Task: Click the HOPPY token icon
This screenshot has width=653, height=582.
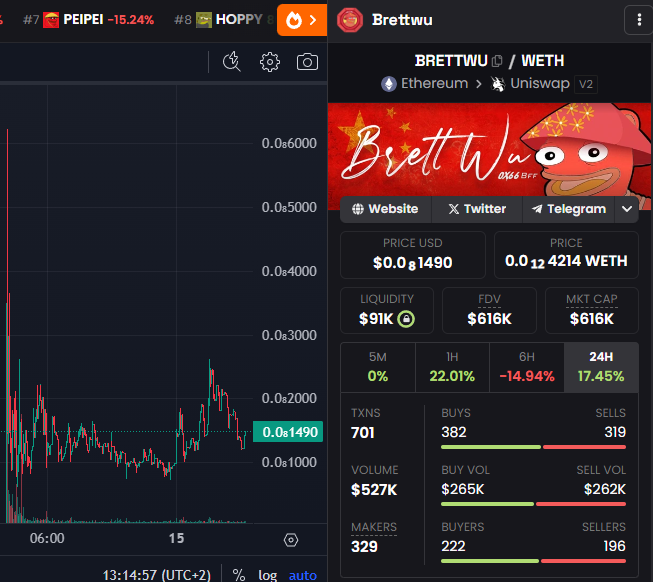Action: (x=204, y=20)
